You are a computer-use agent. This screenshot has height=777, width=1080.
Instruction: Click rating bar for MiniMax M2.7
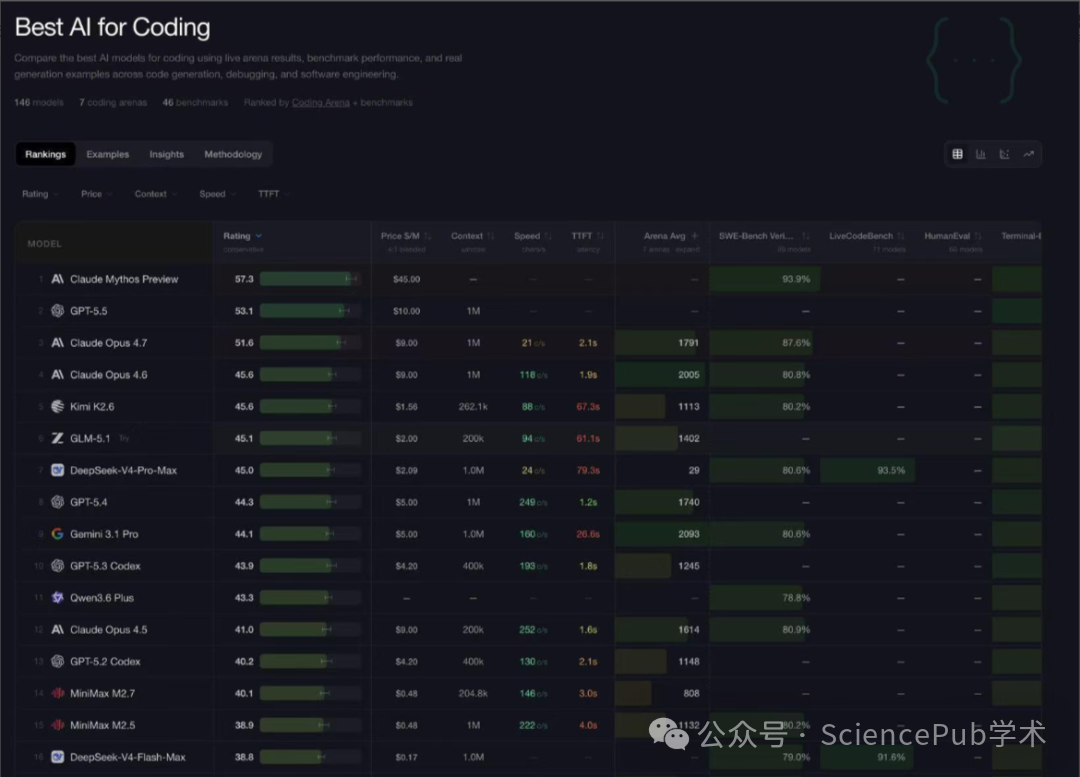point(310,693)
